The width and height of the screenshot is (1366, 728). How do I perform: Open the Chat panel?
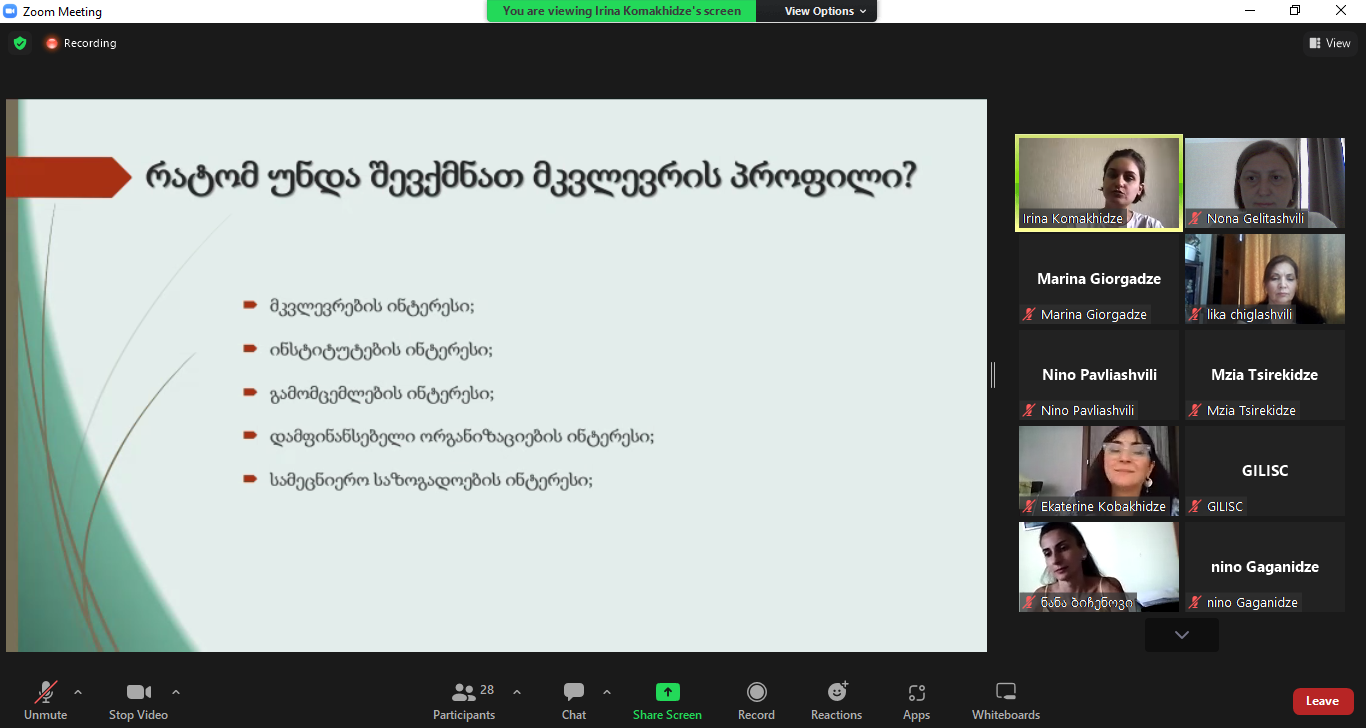[x=574, y=700]
